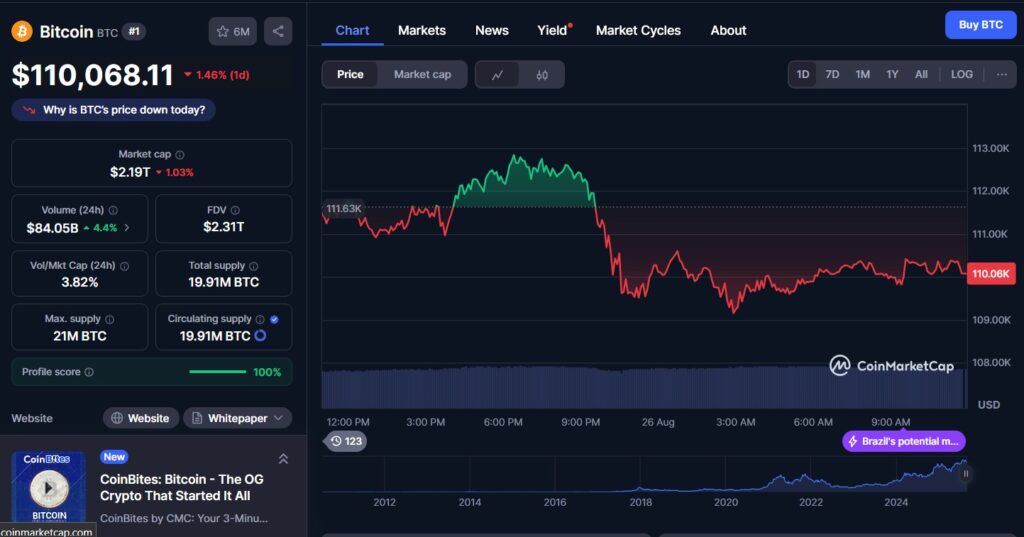Click the verified badge by Circulating supply
This screenshot has width=1024, height=537.
(x=274, y=319)
